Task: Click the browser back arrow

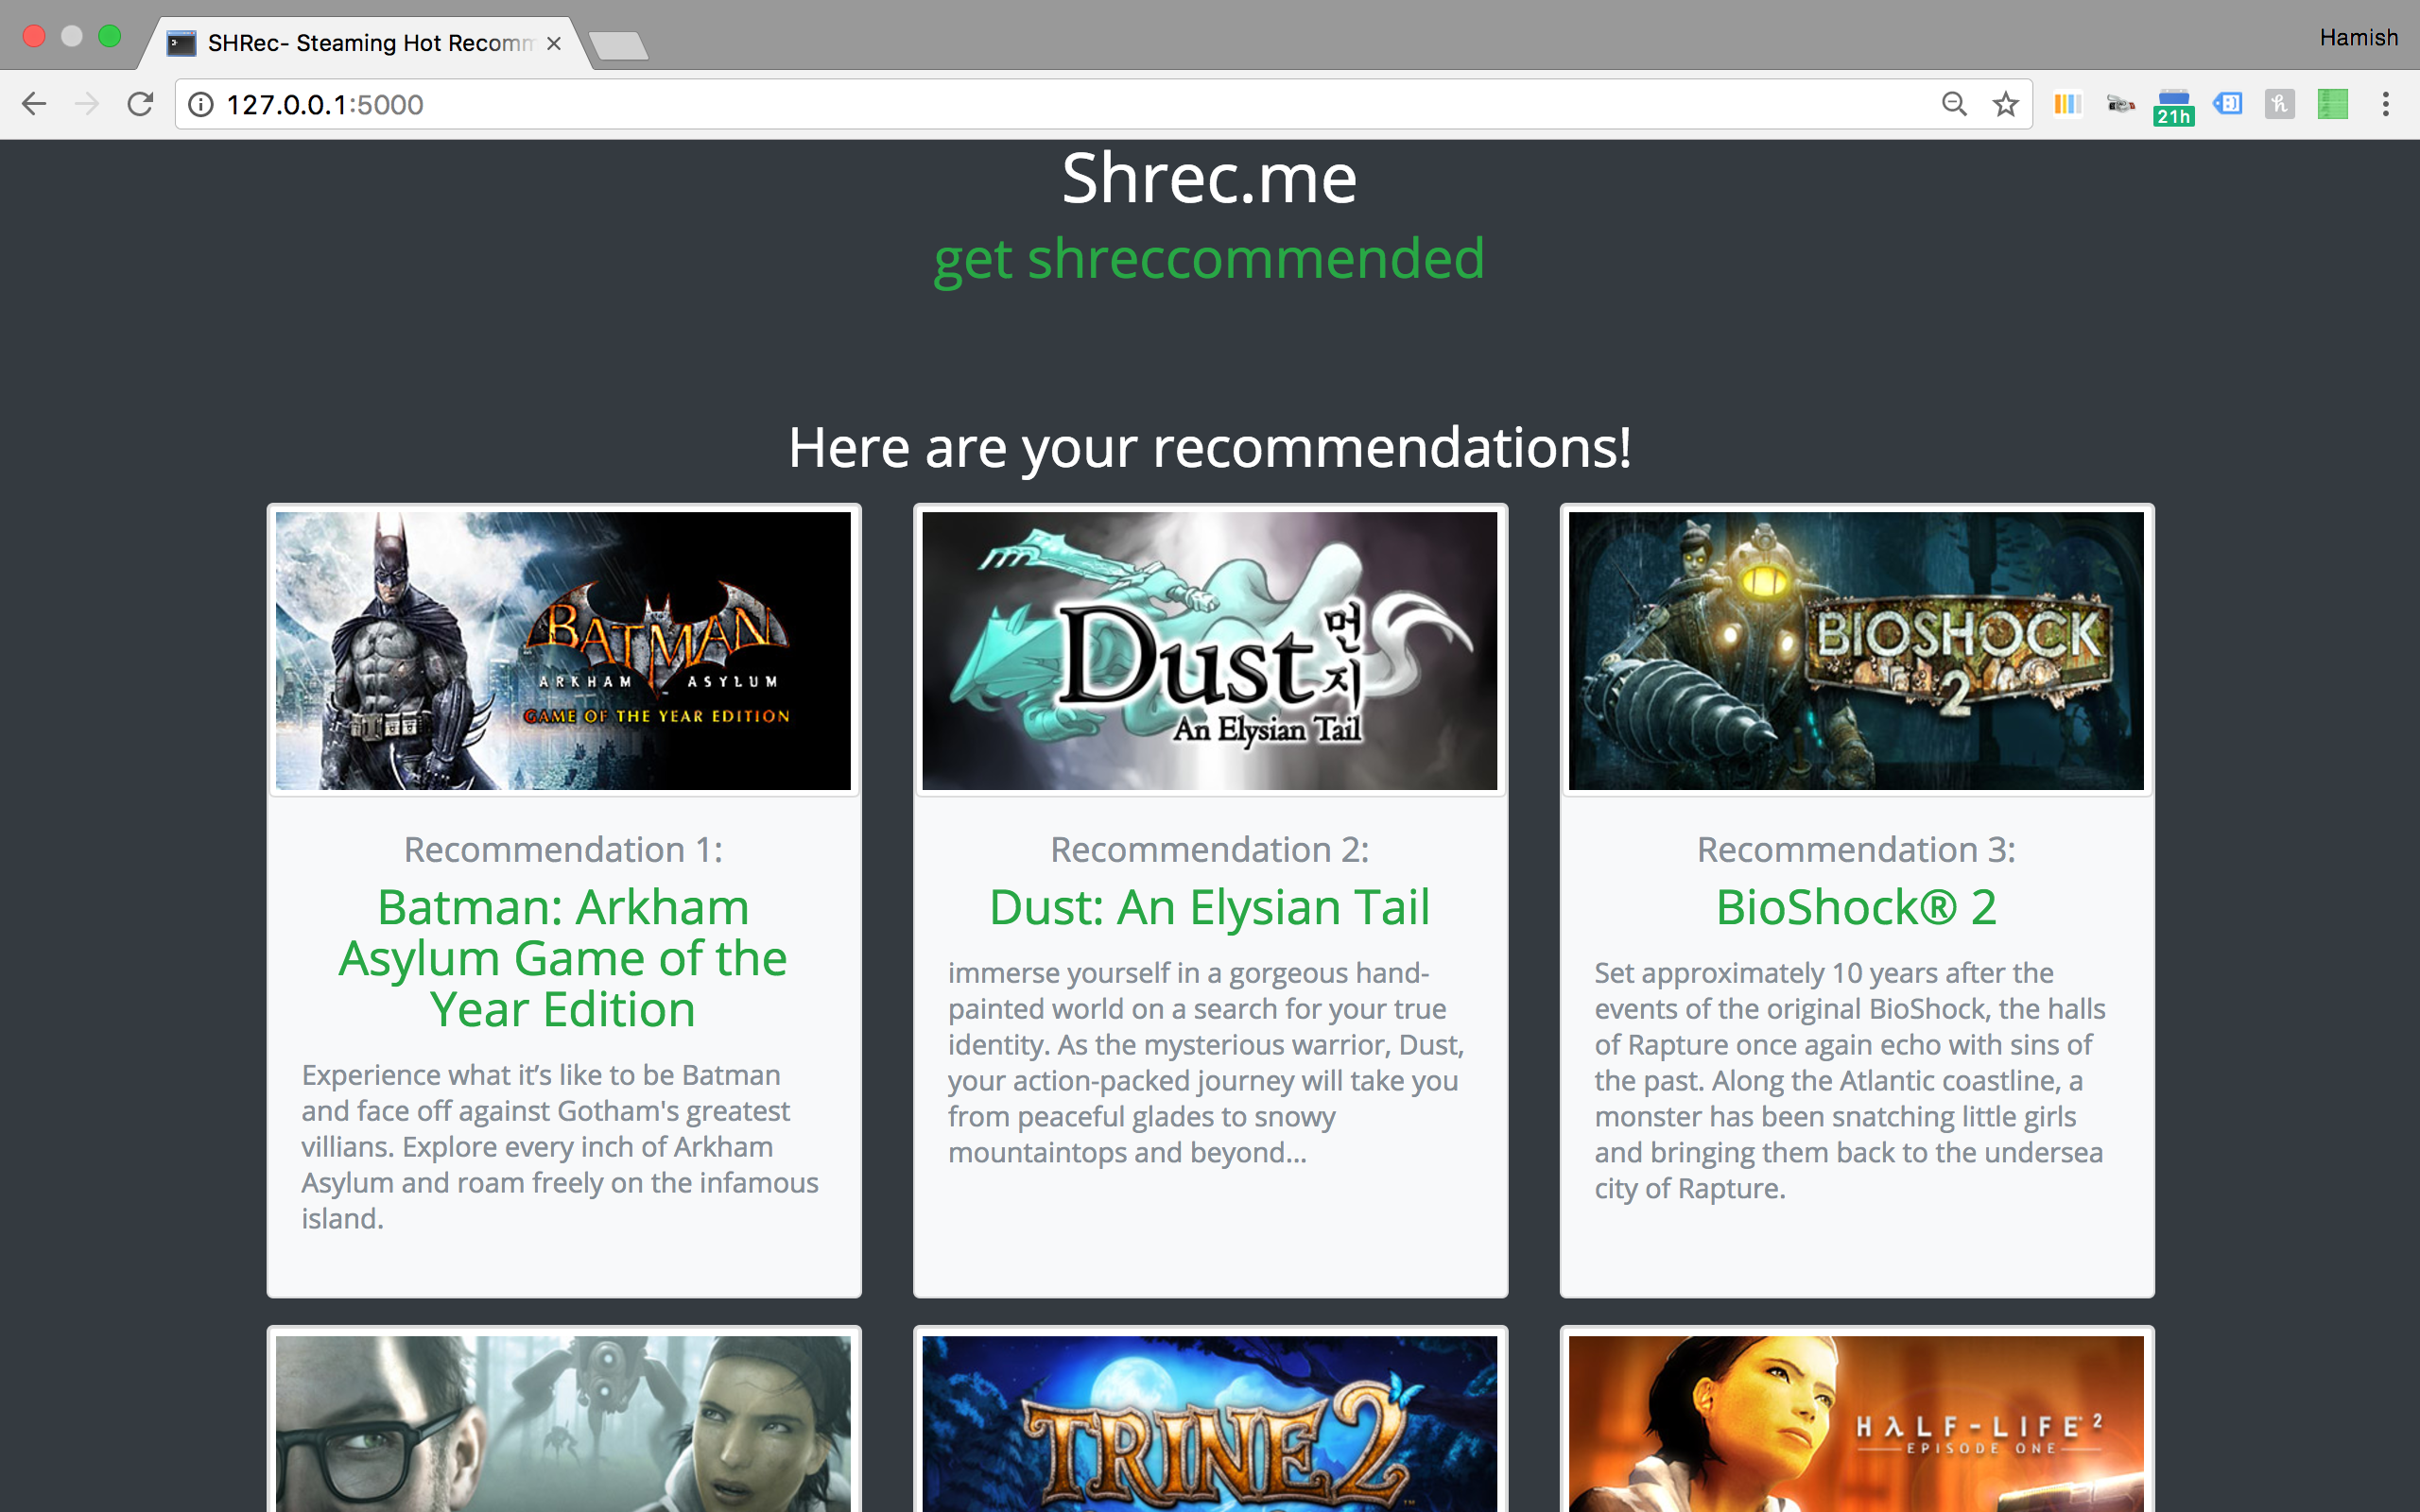Action: point(34,104)
